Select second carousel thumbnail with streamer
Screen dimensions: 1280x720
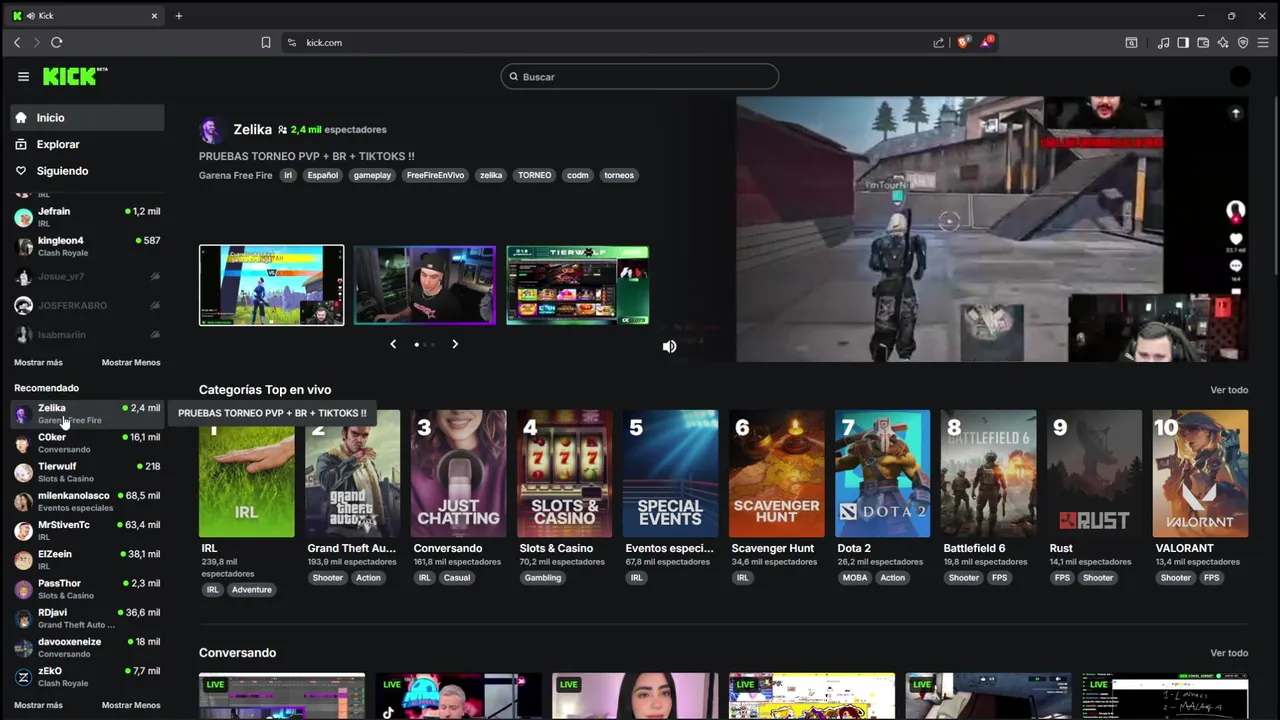pos(424,285)
